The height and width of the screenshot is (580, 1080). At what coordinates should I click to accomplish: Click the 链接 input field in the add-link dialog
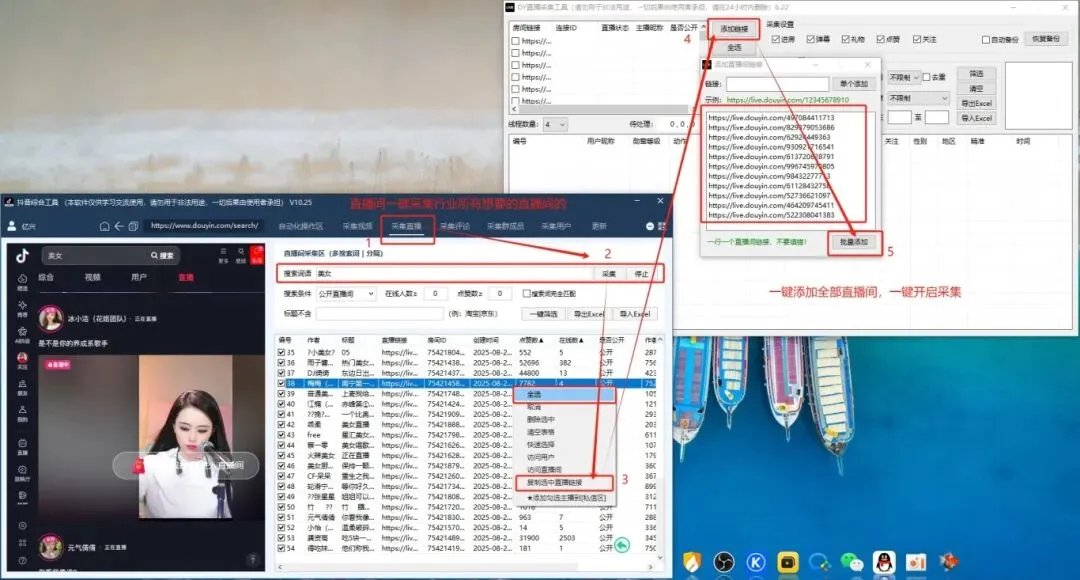coord(780,83)
